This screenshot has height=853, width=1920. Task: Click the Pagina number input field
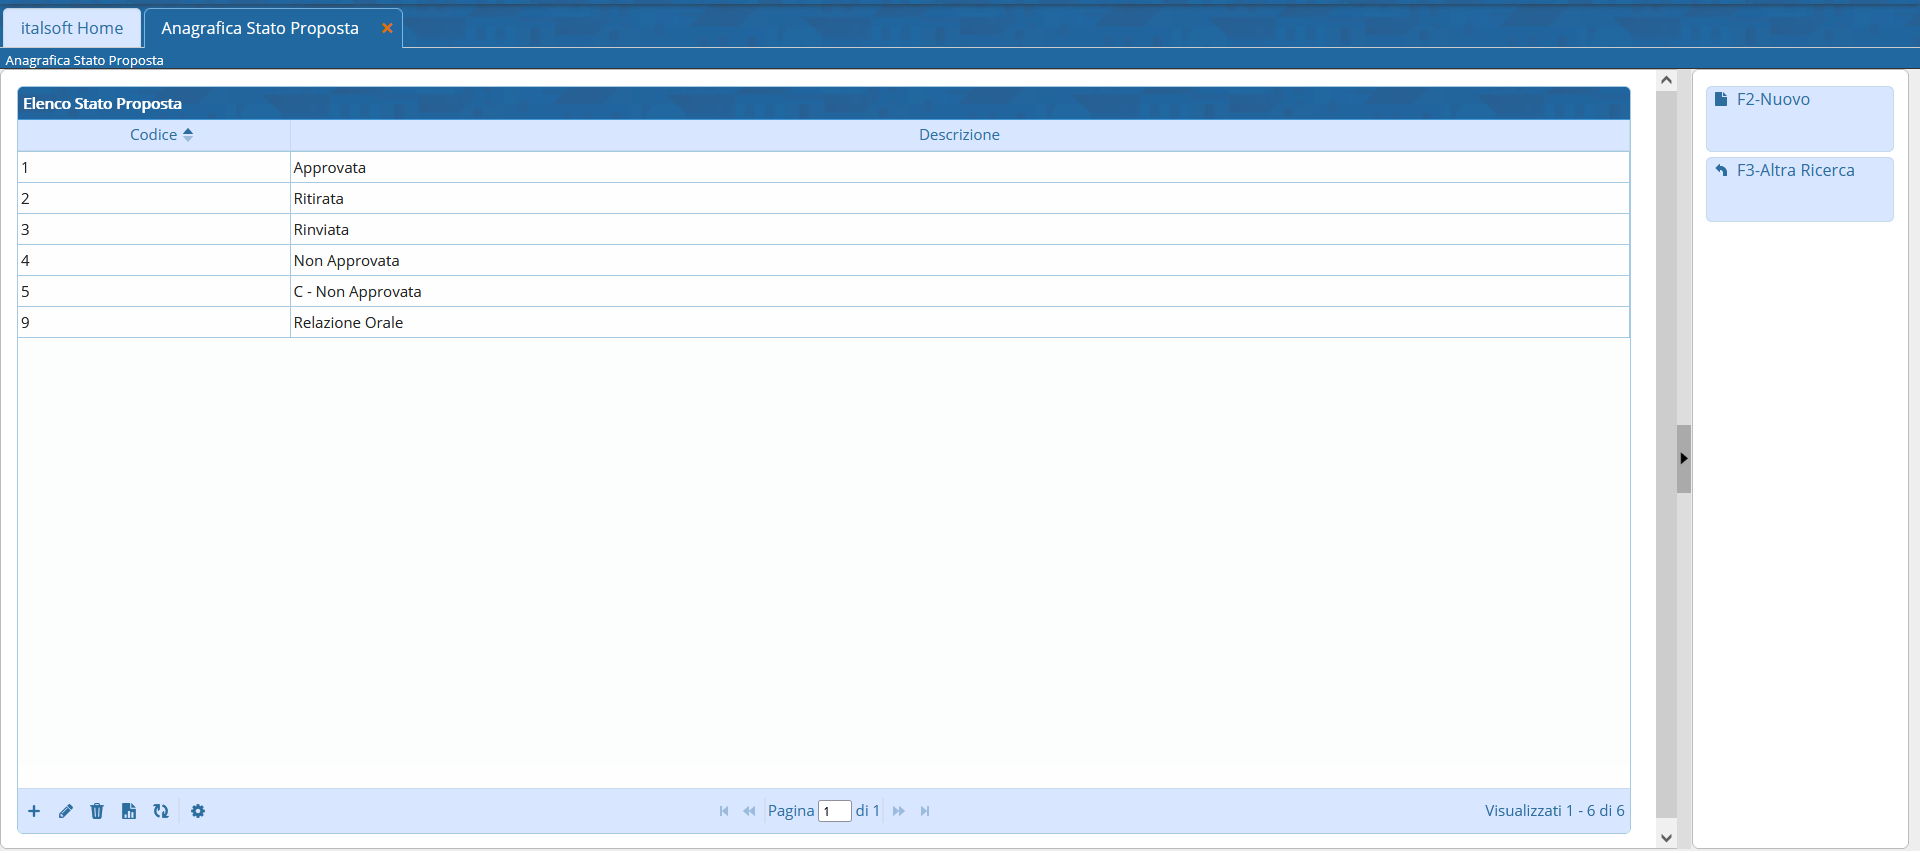click(834, 811)
